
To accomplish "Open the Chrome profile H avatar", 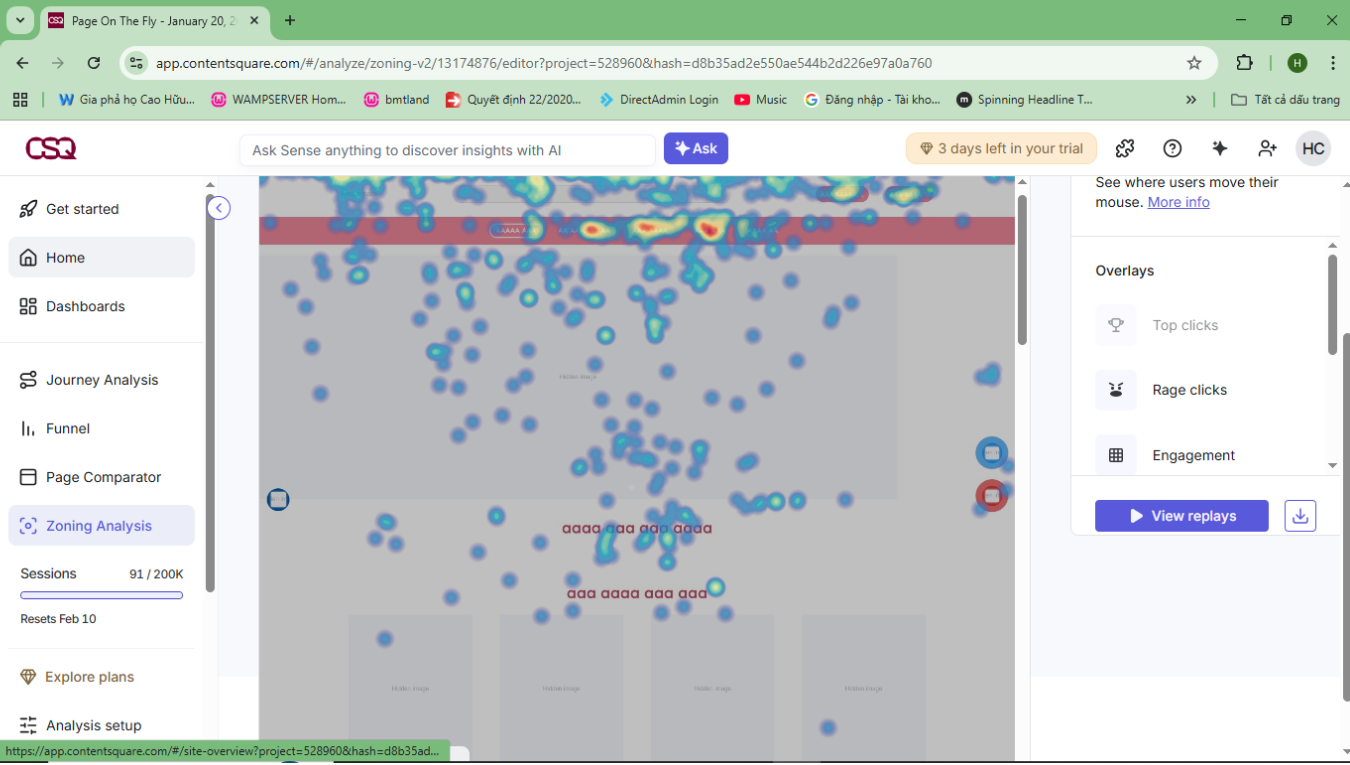I will (x=1298, y=63).
